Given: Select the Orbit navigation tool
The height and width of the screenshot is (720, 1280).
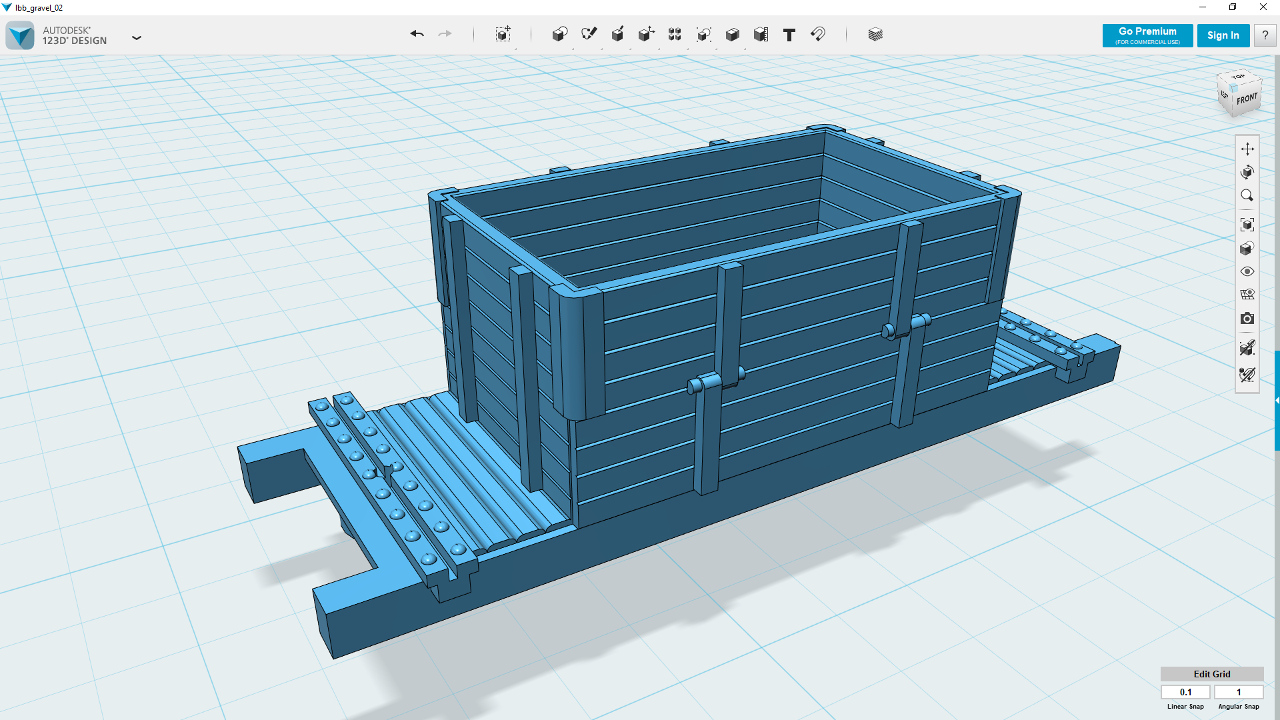Looking at the screenshot, I should (1247, 172).
